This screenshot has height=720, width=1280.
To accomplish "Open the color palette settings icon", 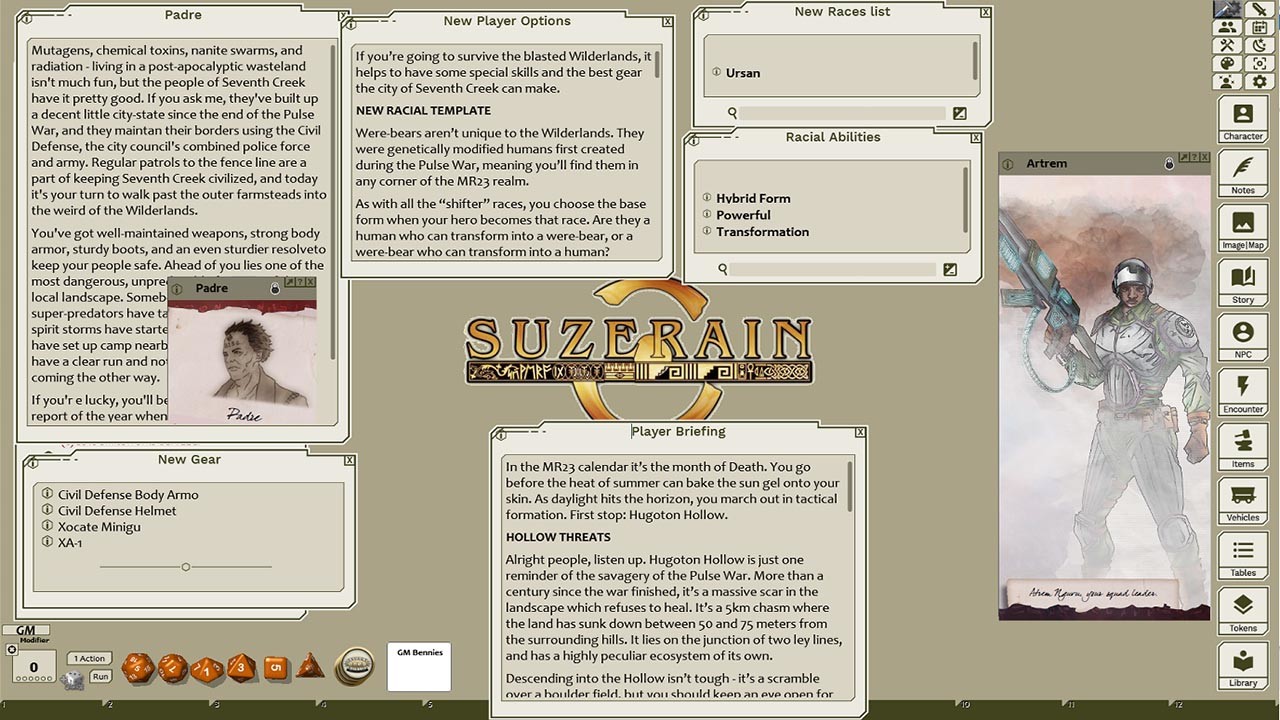I will point(1229,64).
